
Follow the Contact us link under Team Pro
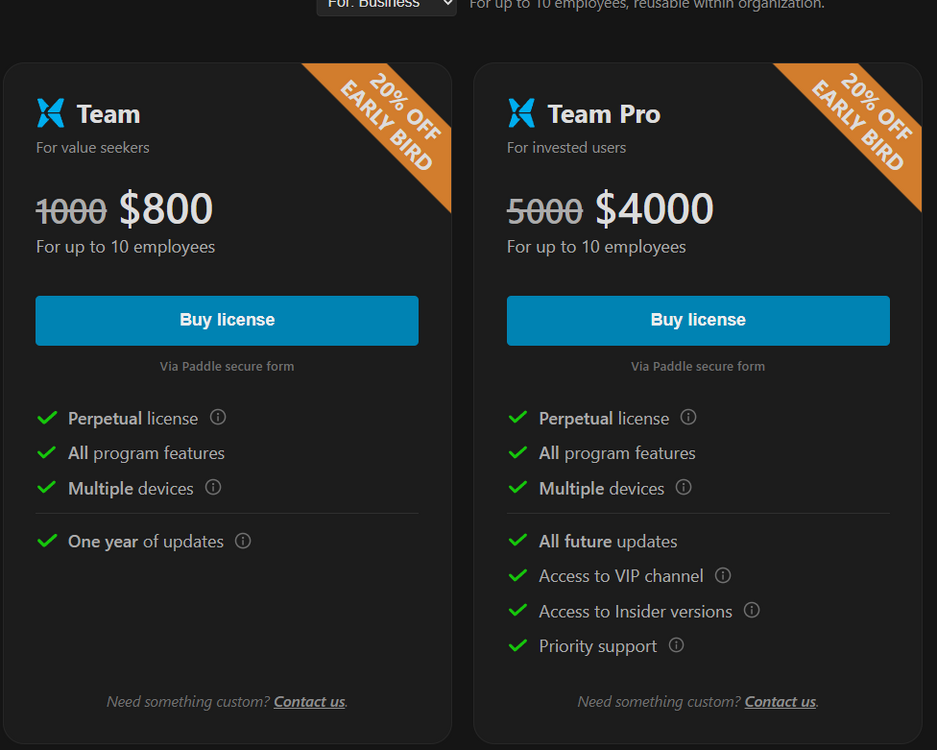click(x=780, y=702)
